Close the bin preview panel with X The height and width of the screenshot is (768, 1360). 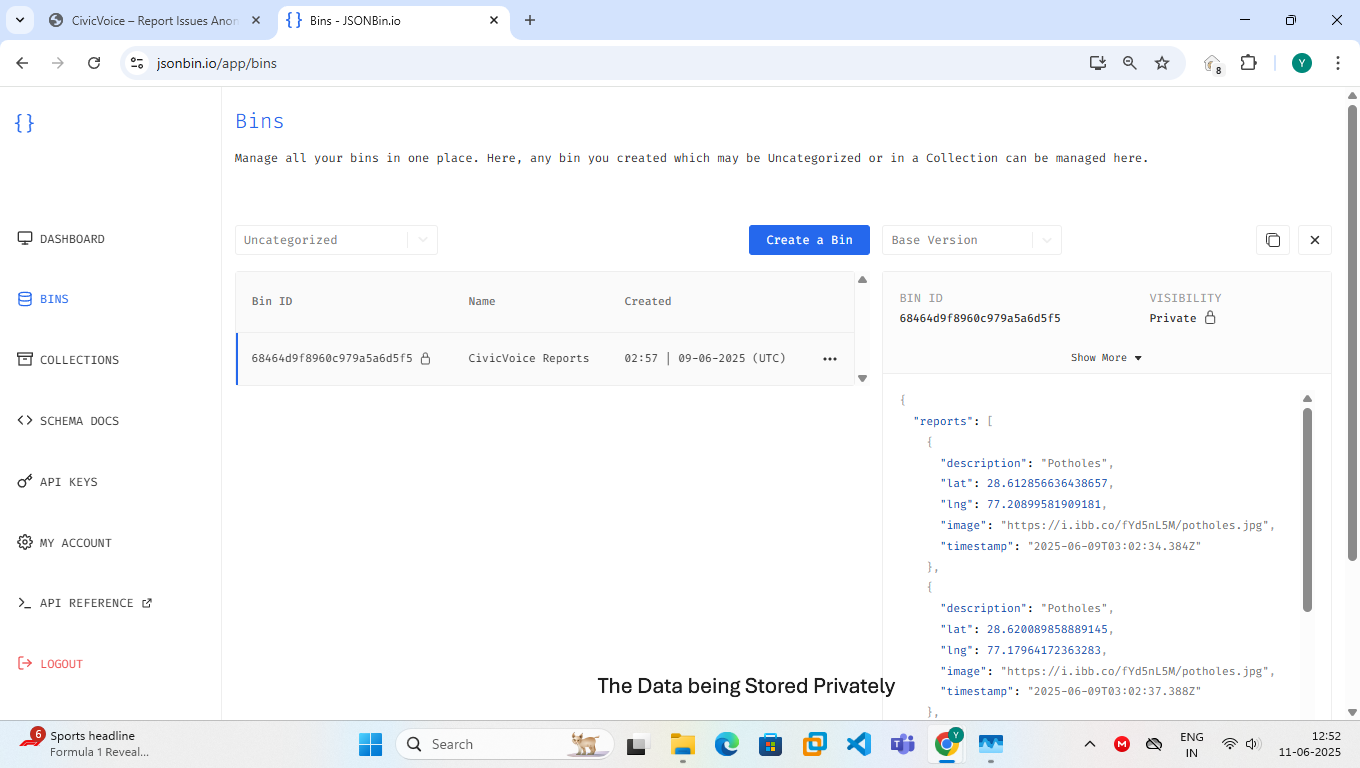point(1315,240)
